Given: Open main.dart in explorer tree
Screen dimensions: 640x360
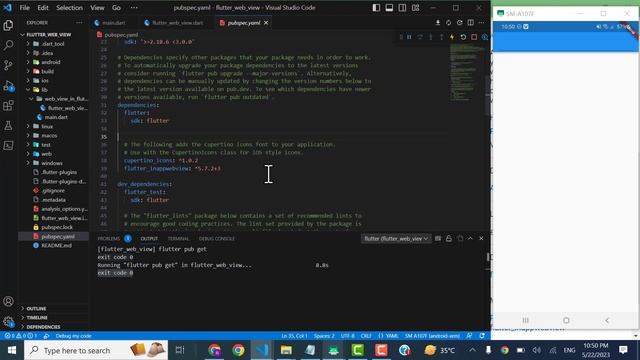Looking at the screenshot, I should click(56, 117).
